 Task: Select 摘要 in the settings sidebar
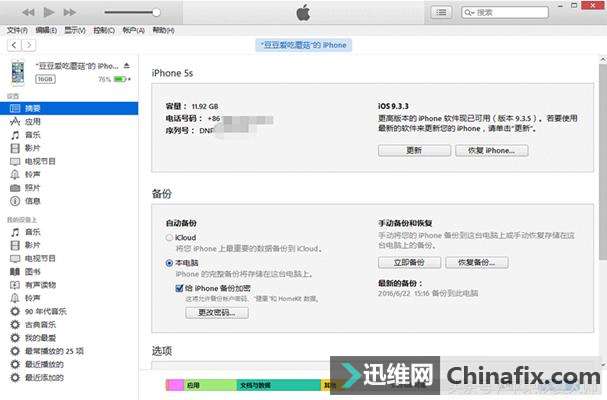[69, 108]
